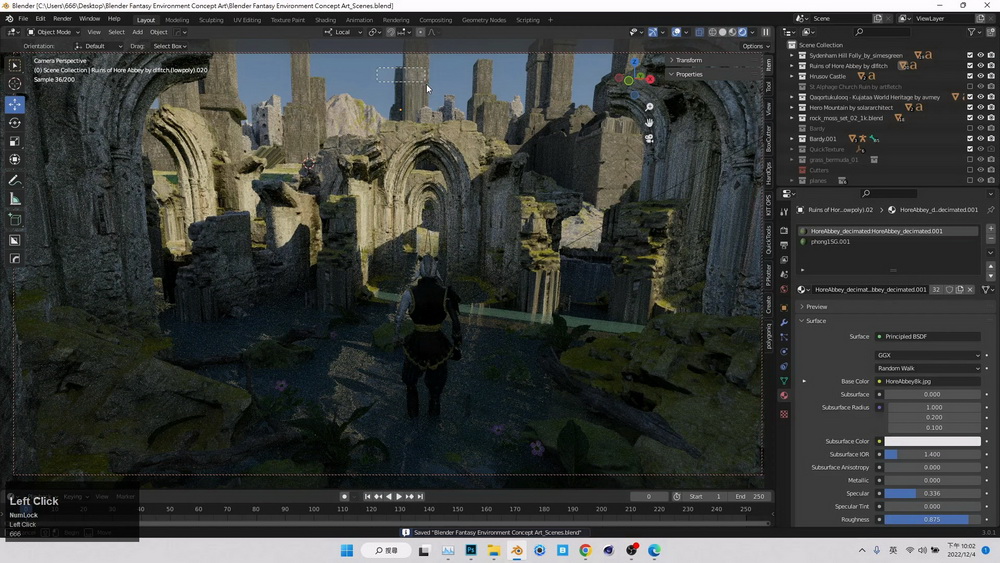This screenshot has width=1000, height=563.
Task: Activate the Transform tool
Action: point(15,159)
